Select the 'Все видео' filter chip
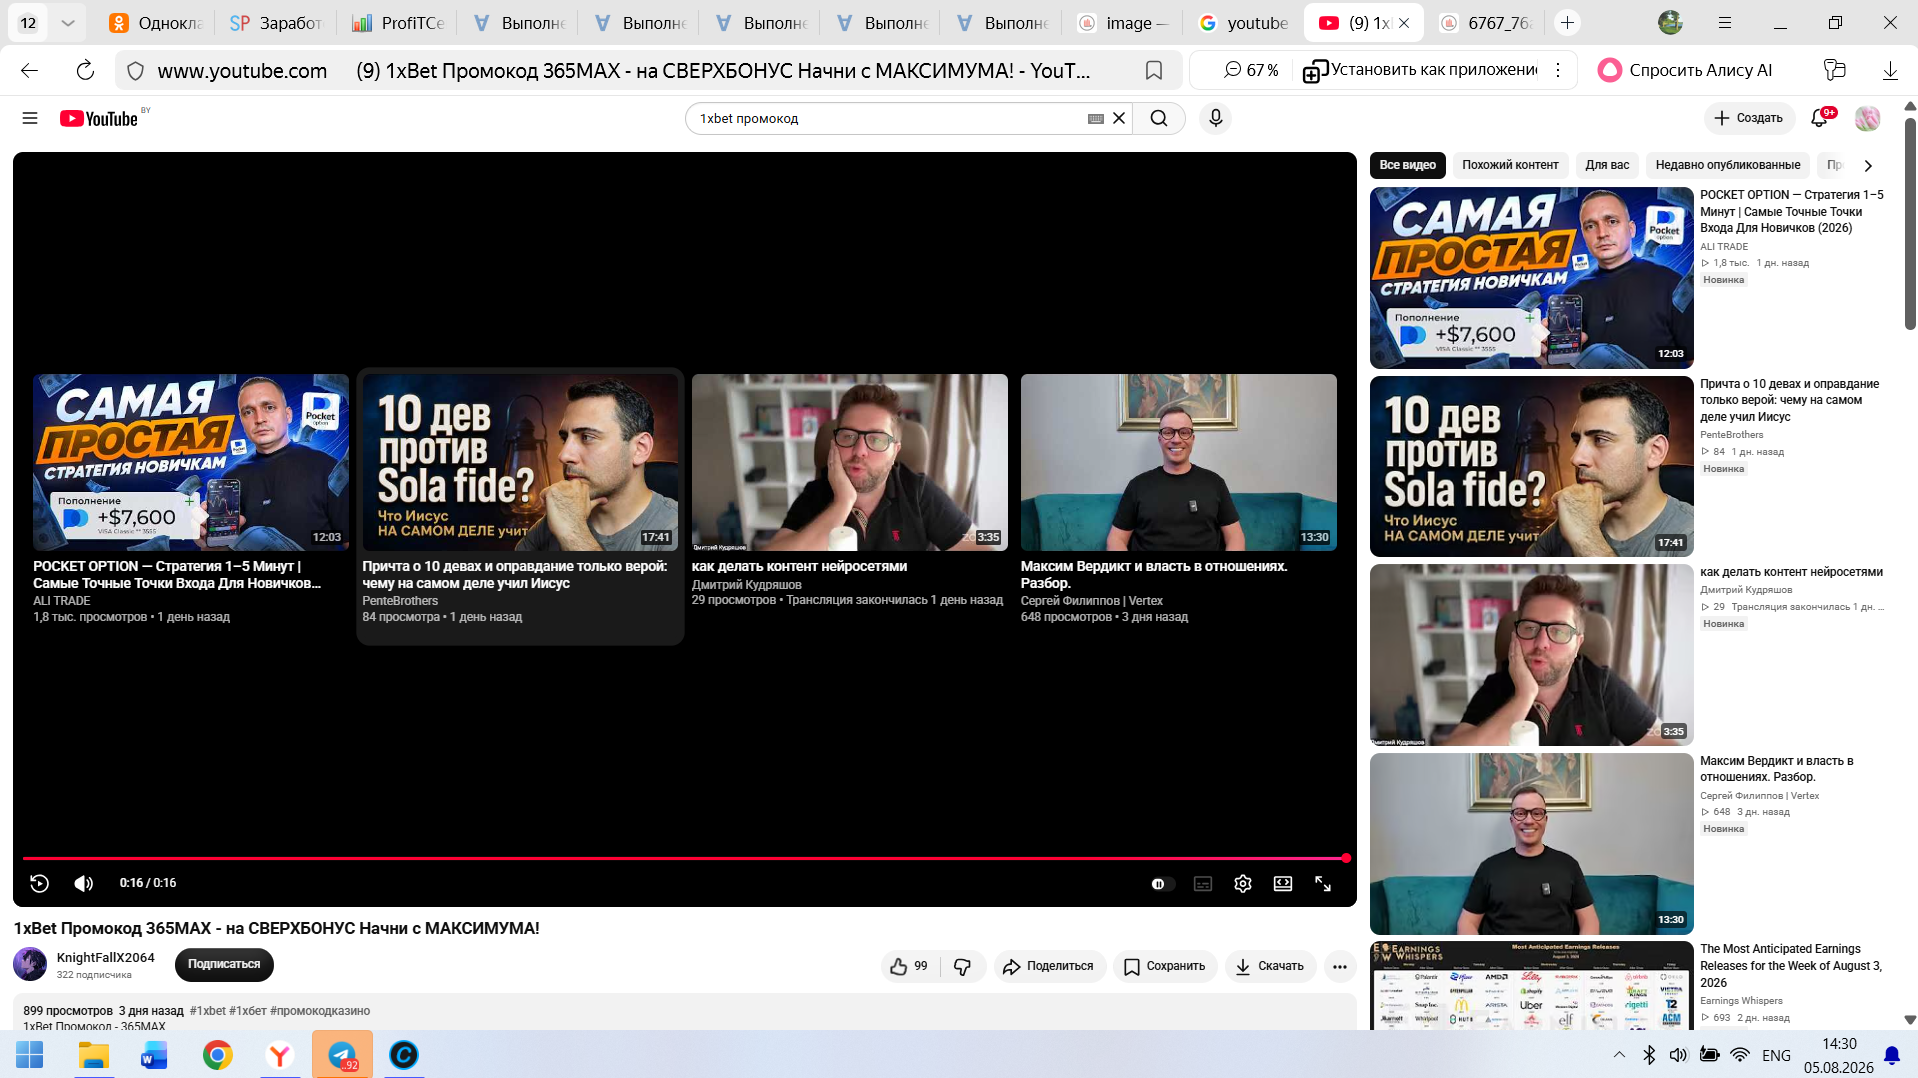The image size is (1918, 1078). [x=1407, y=165]
